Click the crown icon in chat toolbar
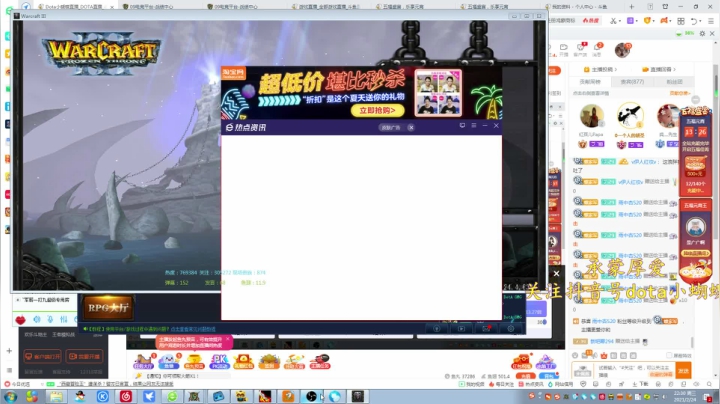 tap(604, 355)
